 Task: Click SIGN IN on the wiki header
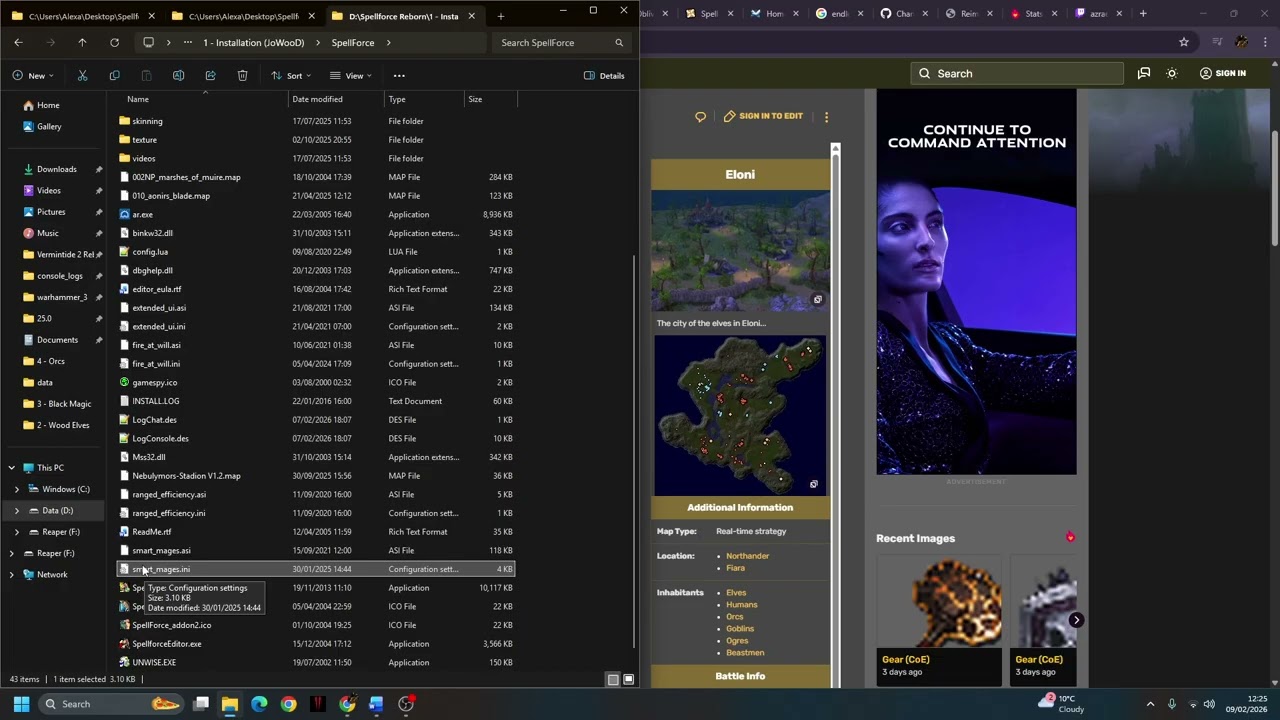tap(1222, 73)
